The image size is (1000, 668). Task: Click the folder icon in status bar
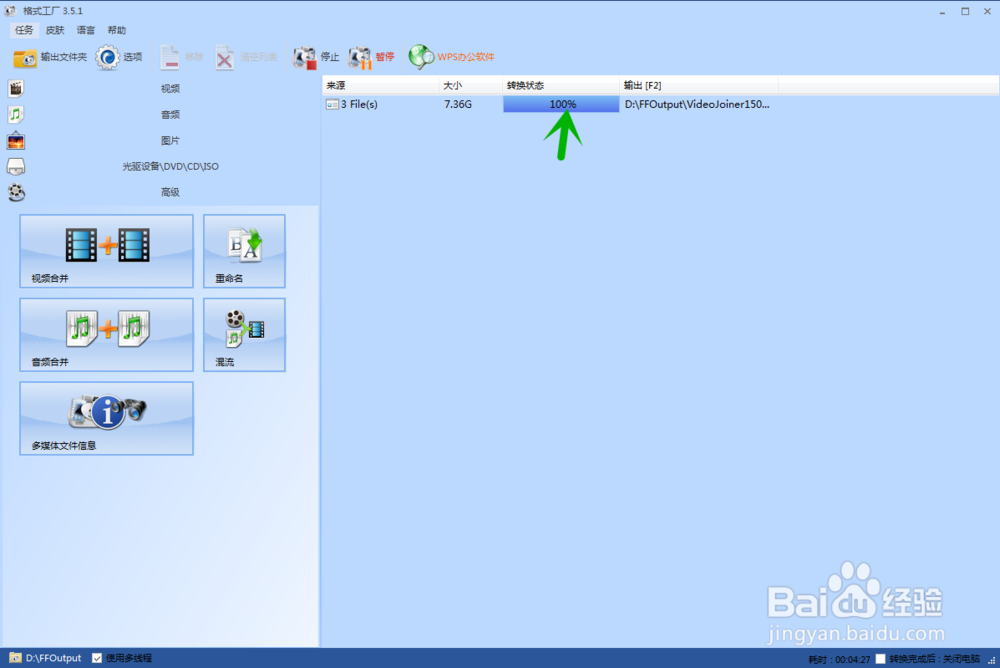click(15, 658)
